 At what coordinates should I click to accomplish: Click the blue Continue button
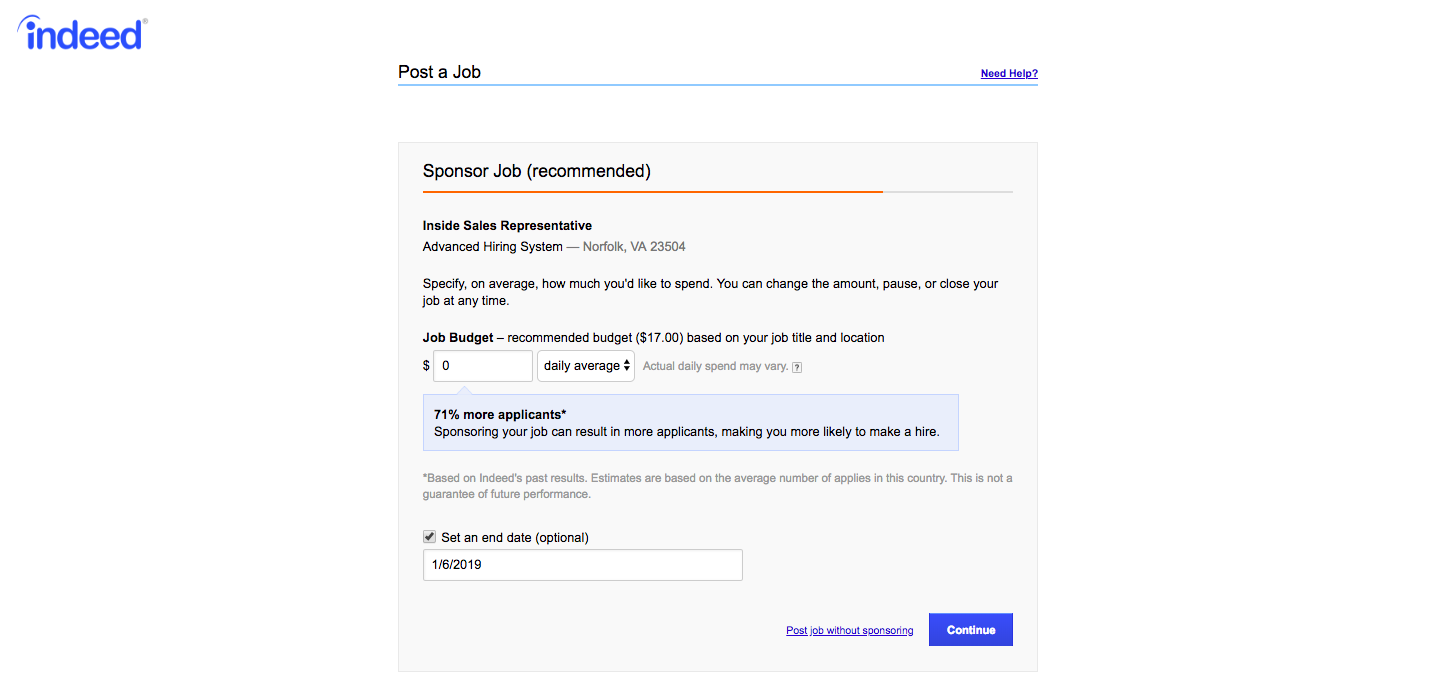click(971, 630)
